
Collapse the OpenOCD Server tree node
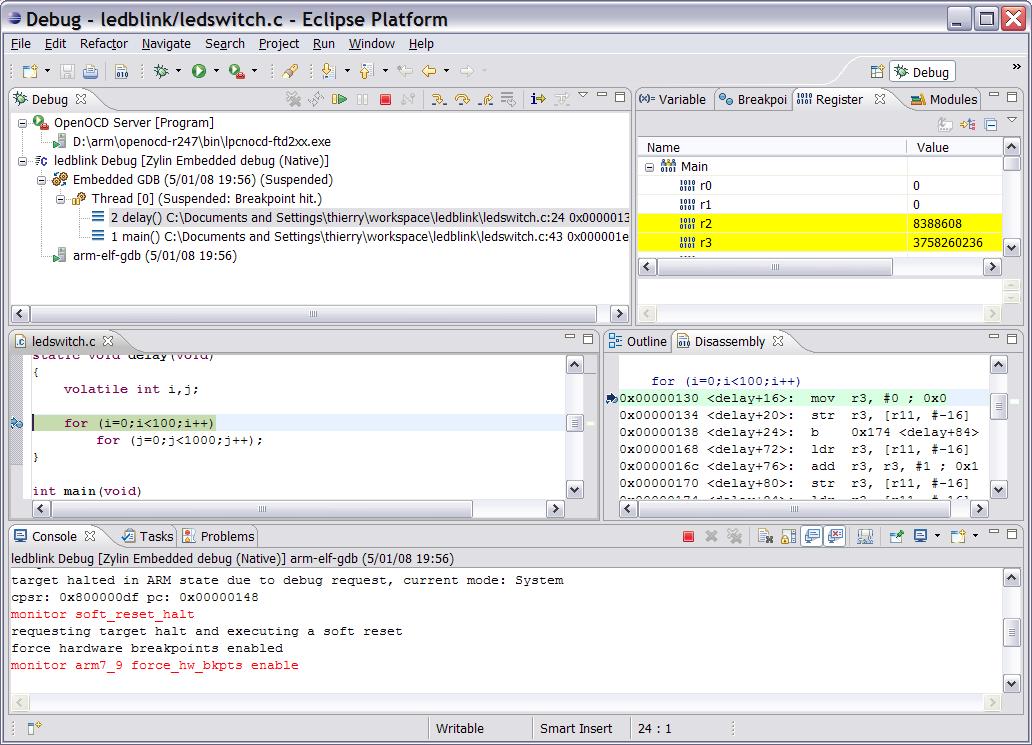(x=23, y=122)
